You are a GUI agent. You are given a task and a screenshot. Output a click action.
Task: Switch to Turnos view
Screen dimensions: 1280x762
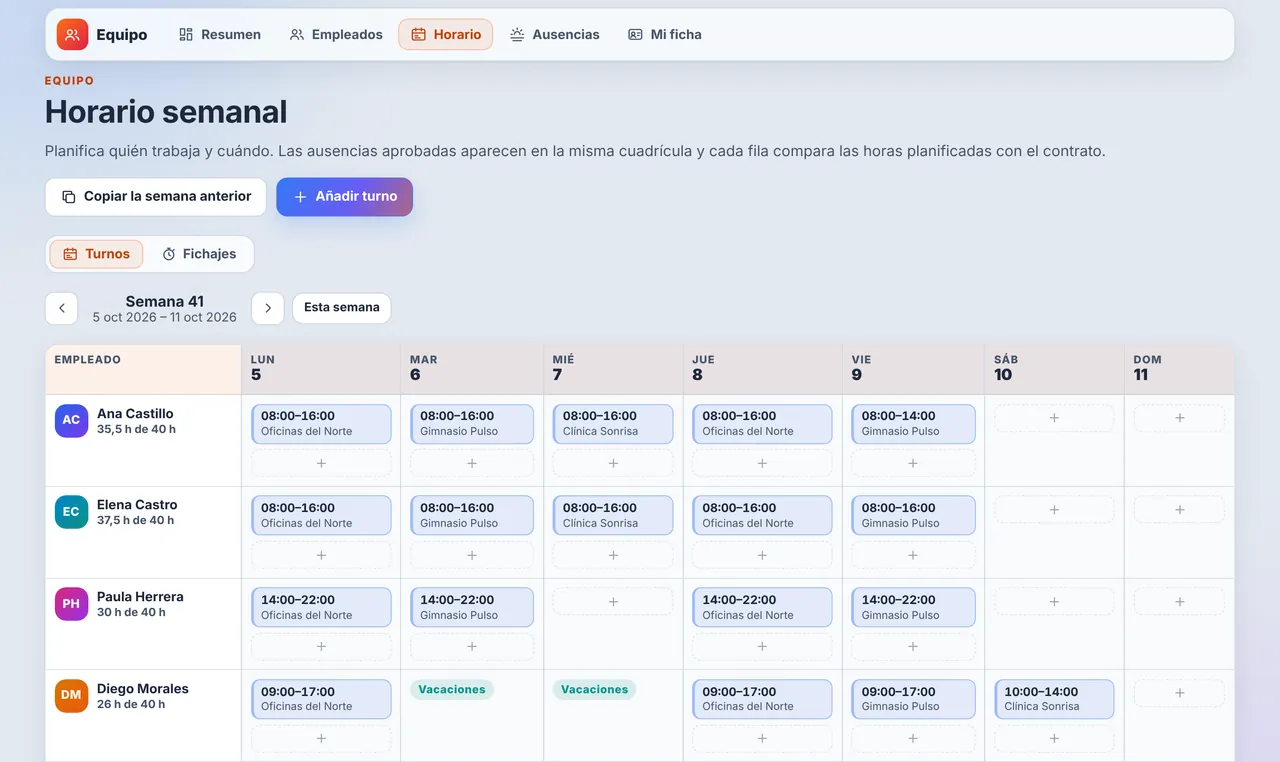click(x=96, y=254)
